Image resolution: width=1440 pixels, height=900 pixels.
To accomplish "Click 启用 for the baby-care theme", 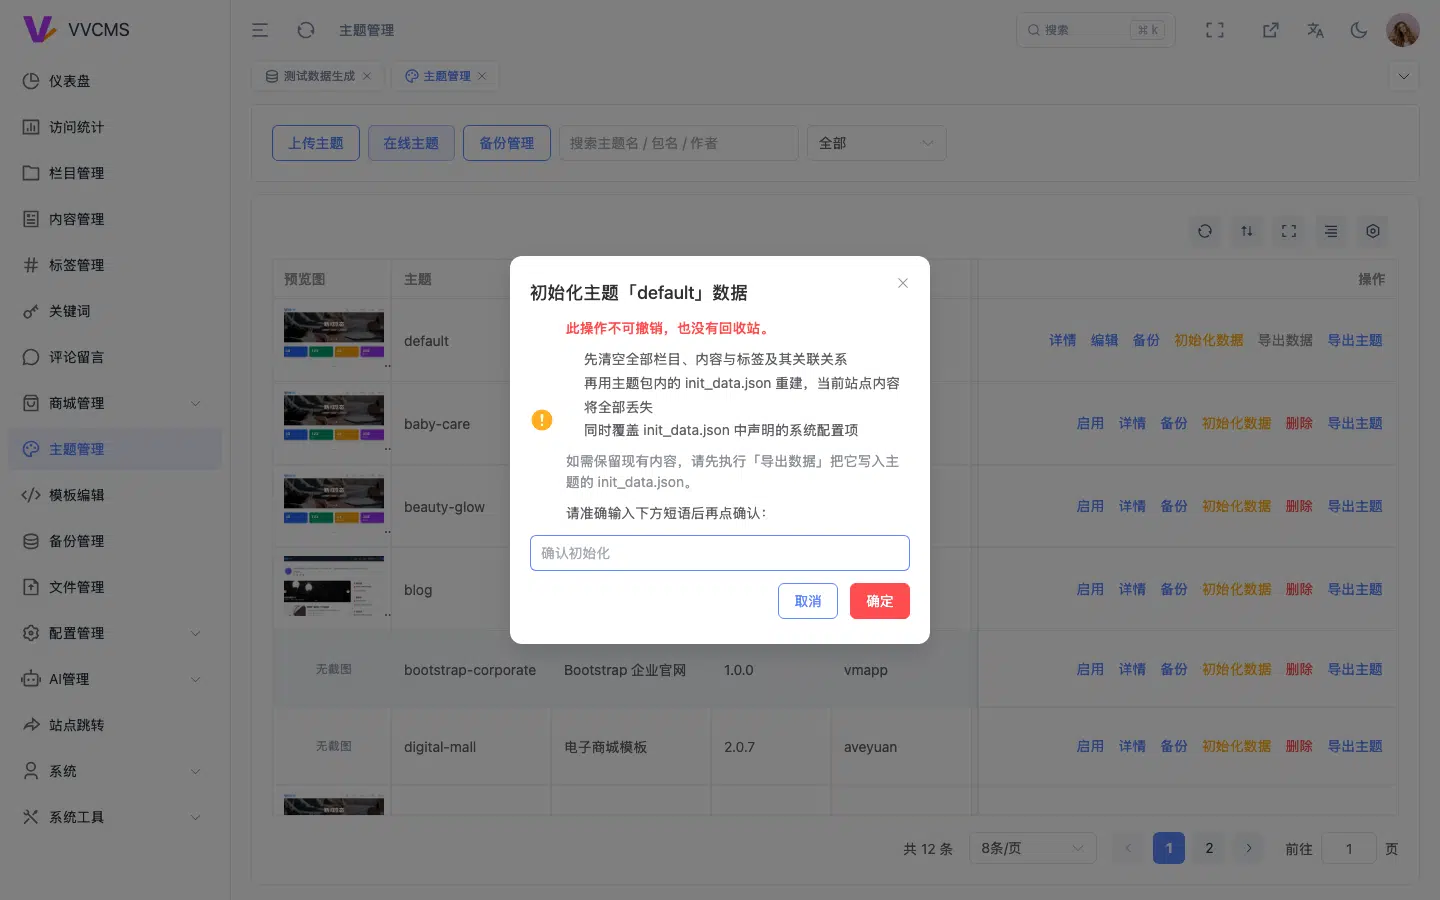I will 1090,424.
